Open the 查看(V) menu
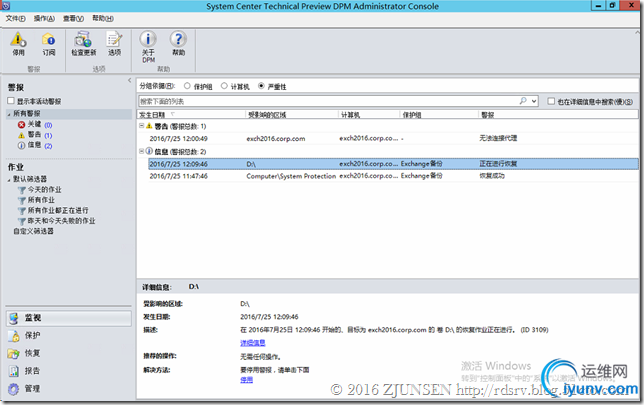Screen dimensions: 644x405 [74, 18]
